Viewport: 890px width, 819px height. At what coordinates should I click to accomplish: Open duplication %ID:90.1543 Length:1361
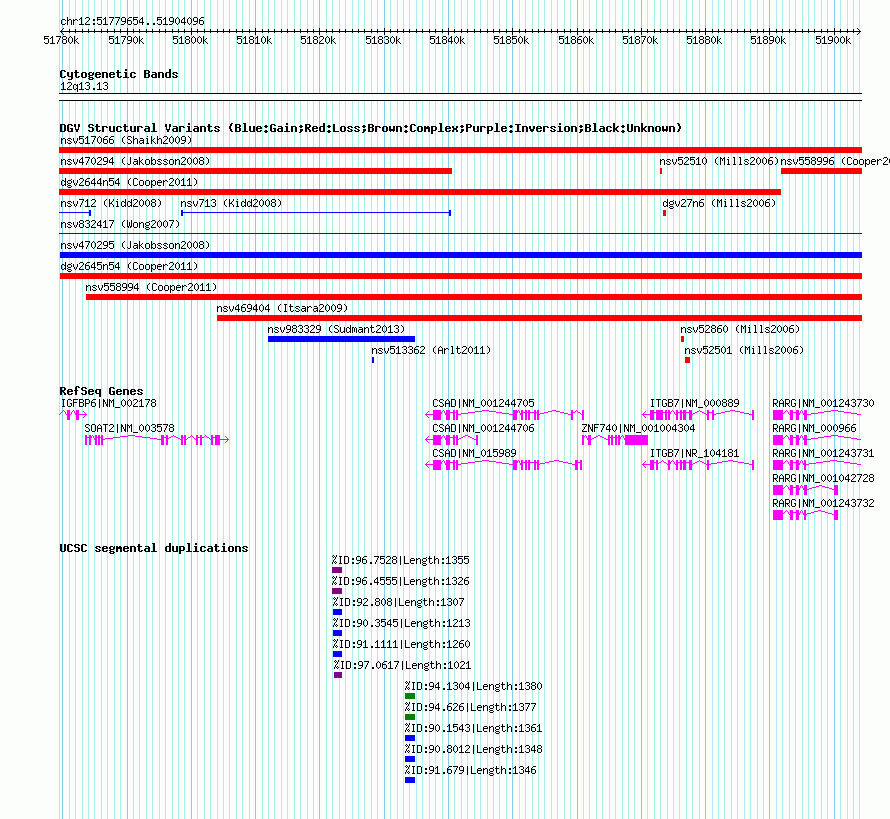pyautogui.click(x=410, y=738)
